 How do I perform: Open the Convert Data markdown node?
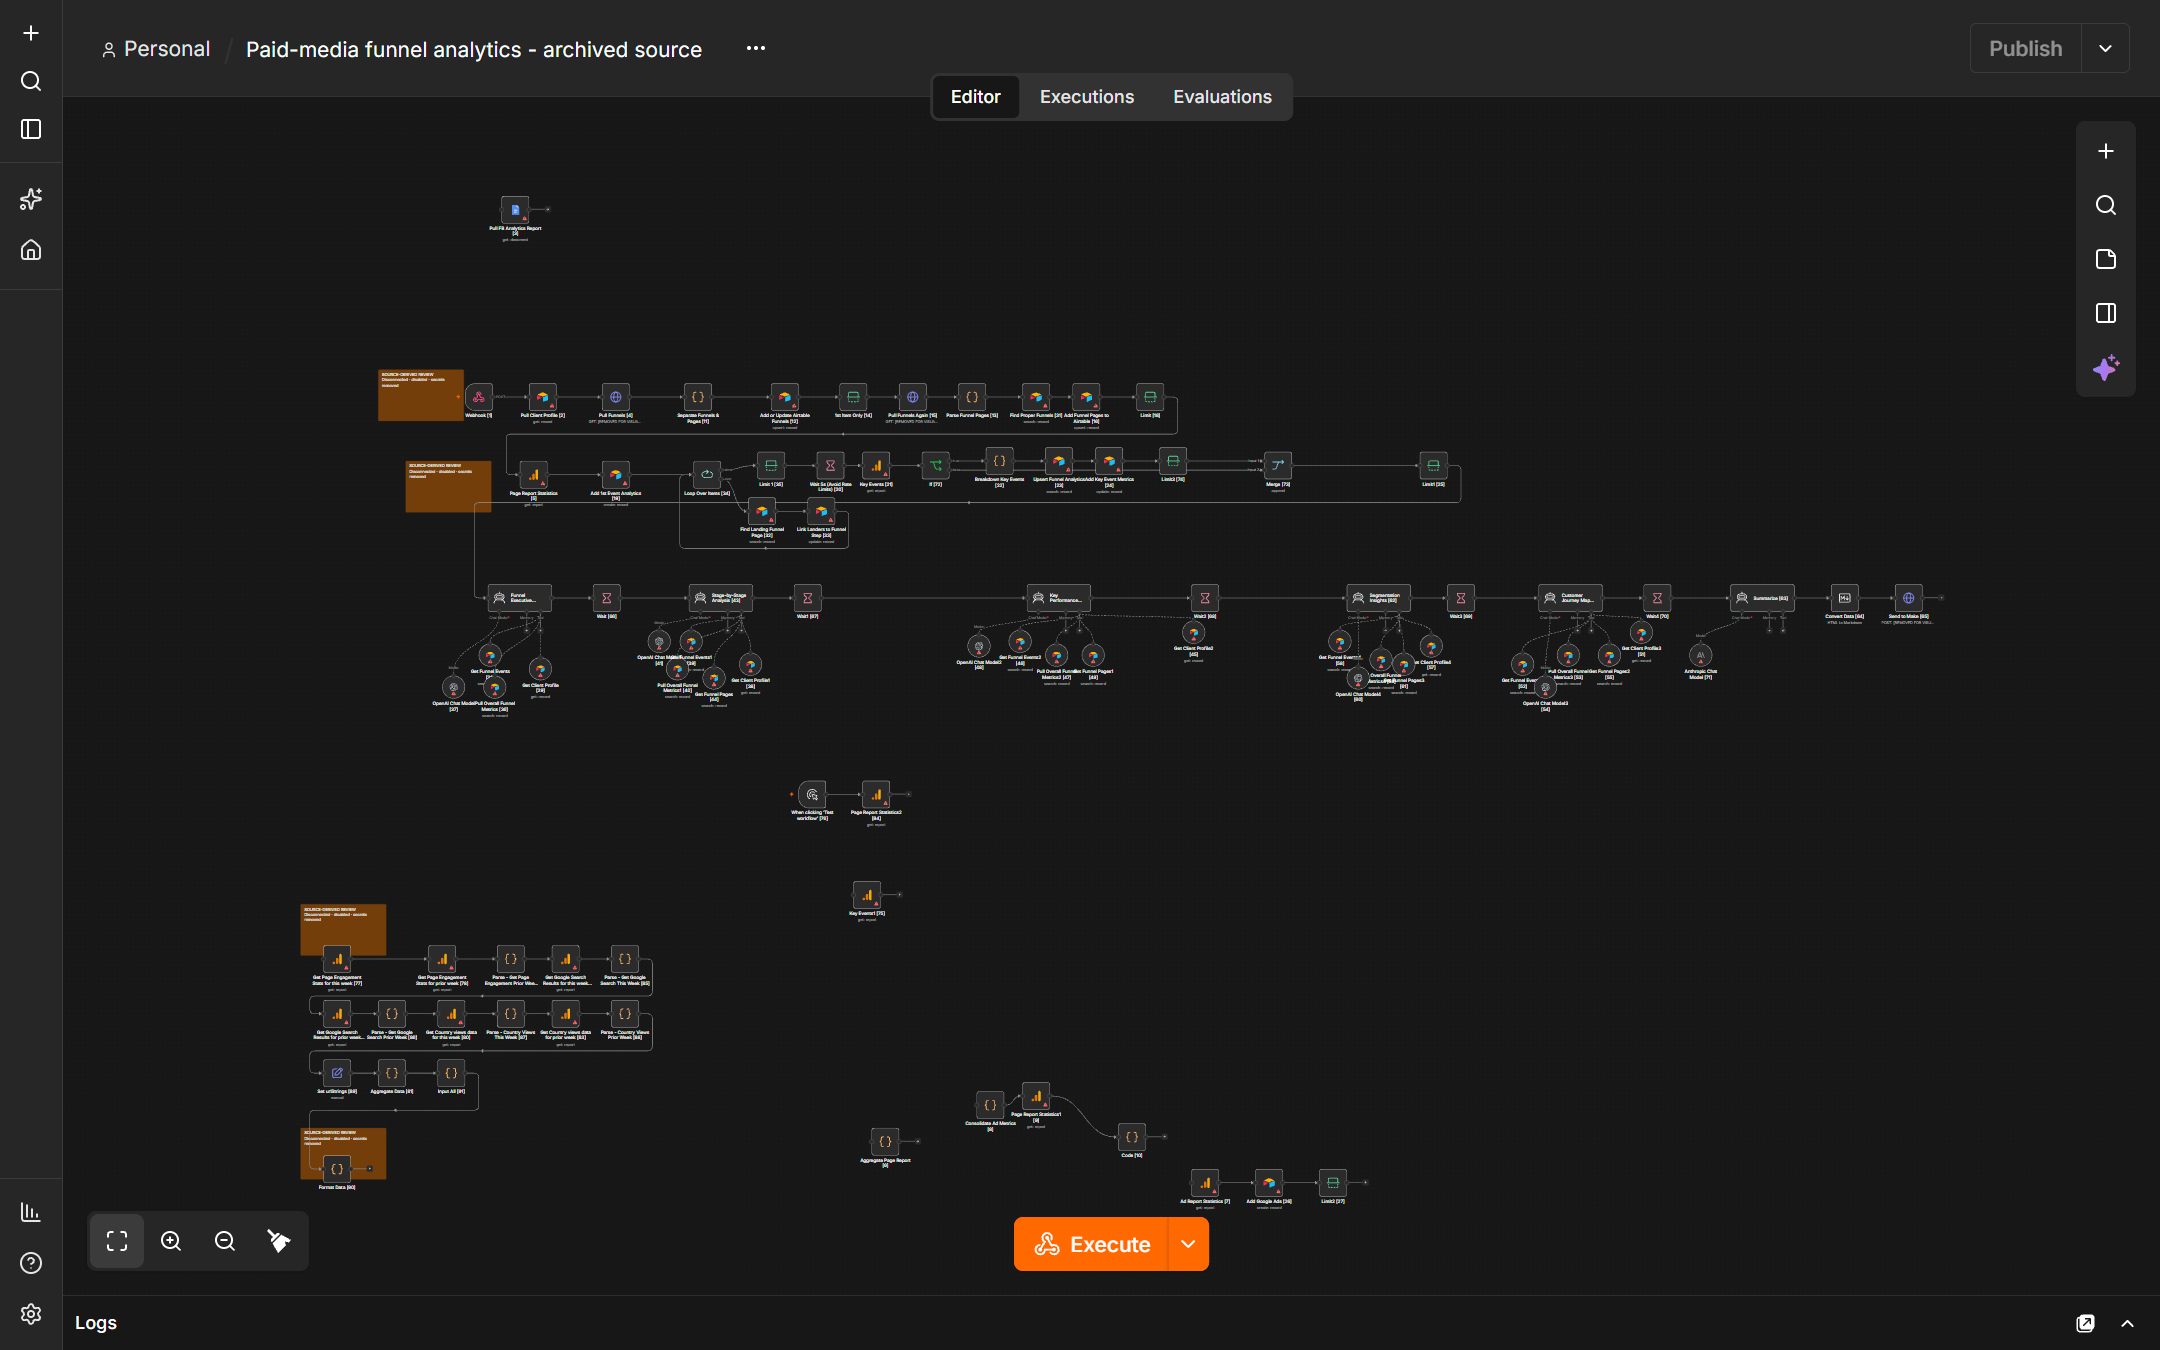point(1845,598)
